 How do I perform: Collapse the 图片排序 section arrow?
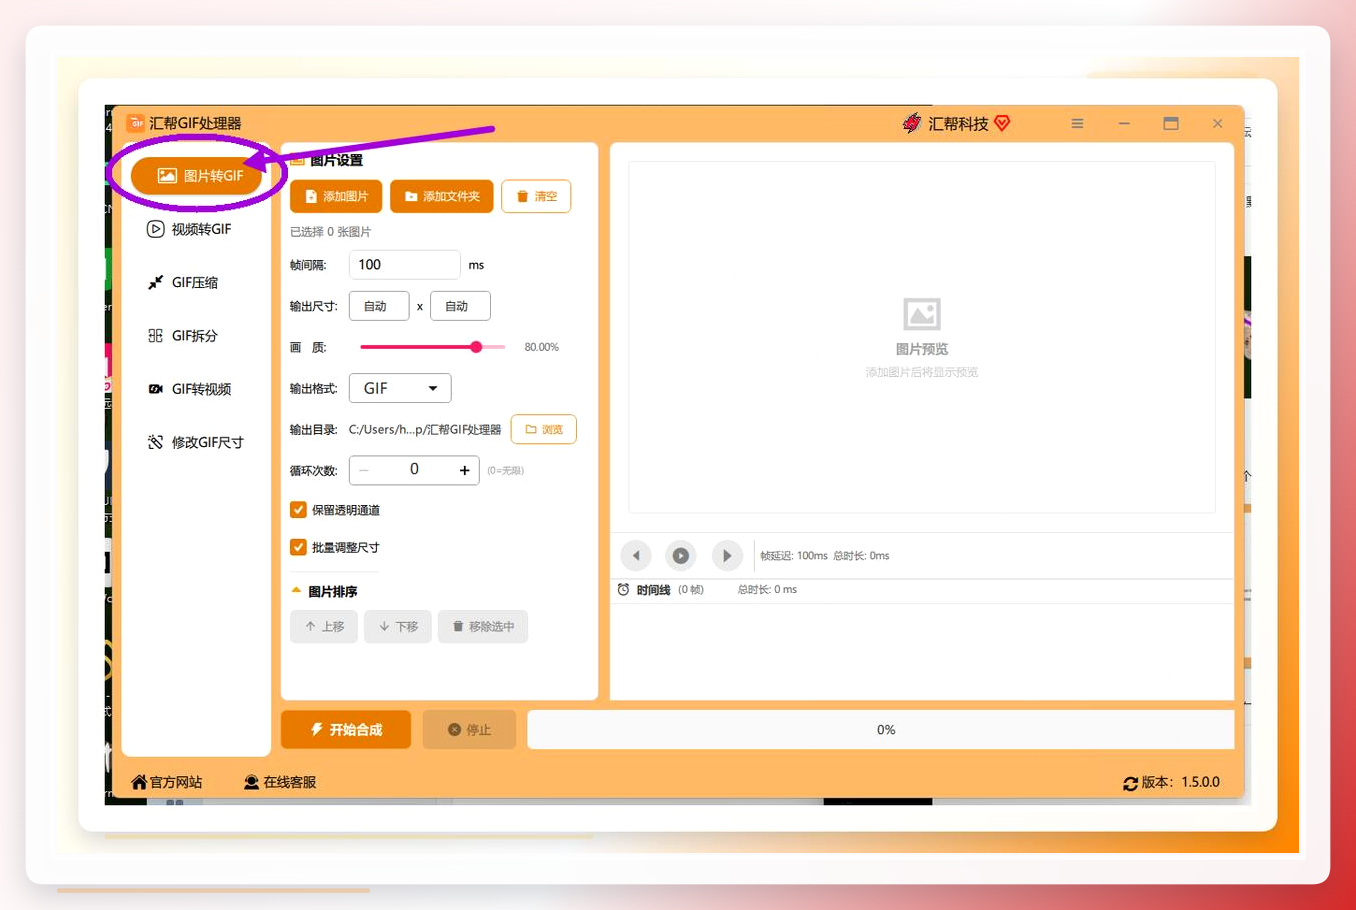point(296,591)
